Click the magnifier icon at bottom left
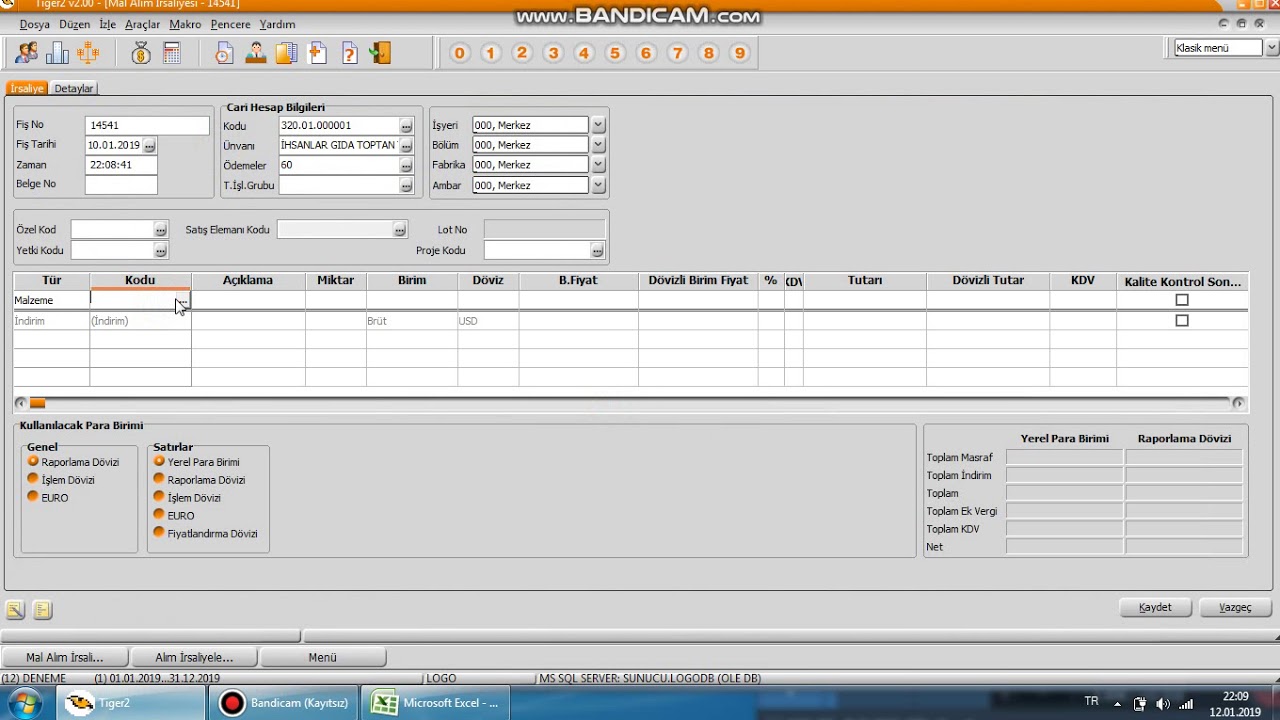Viewport: 1280px width, 720px height. (x=15, y=609)
